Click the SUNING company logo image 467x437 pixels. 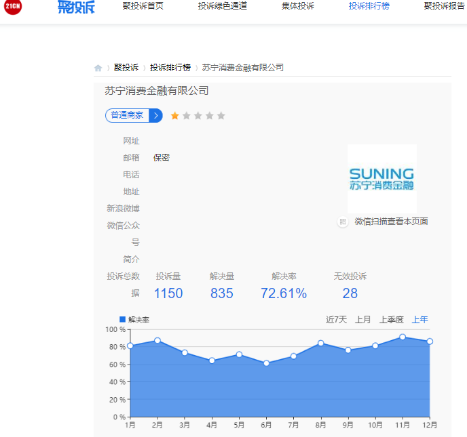click(382, 179)
